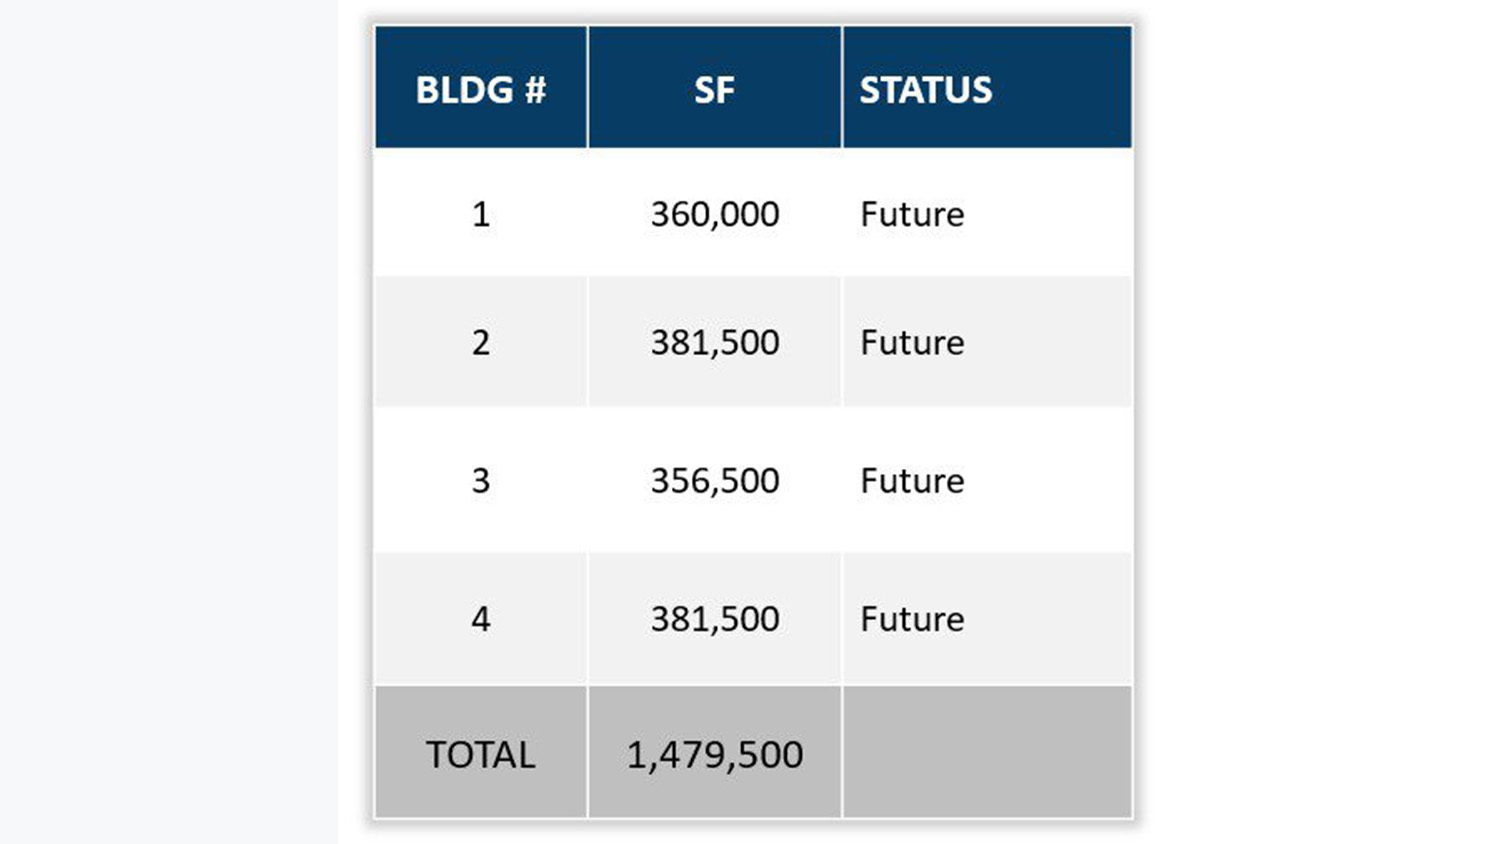Click Future status in building 4 row

(912, 618)
